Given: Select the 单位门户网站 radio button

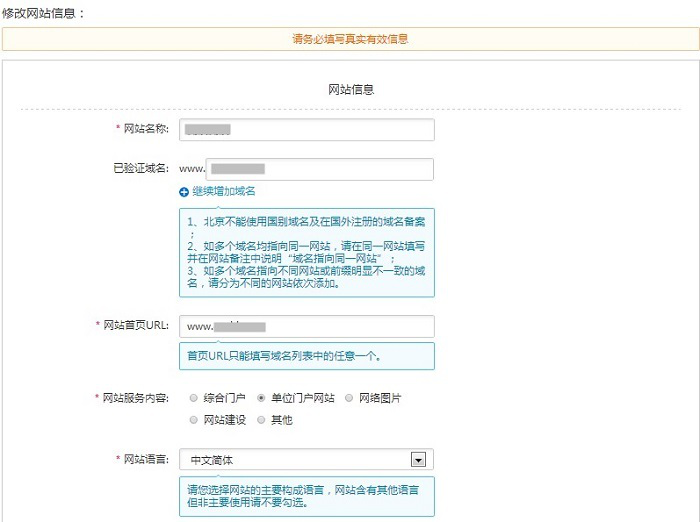Looking at the screenshot, I should [262, 398].
